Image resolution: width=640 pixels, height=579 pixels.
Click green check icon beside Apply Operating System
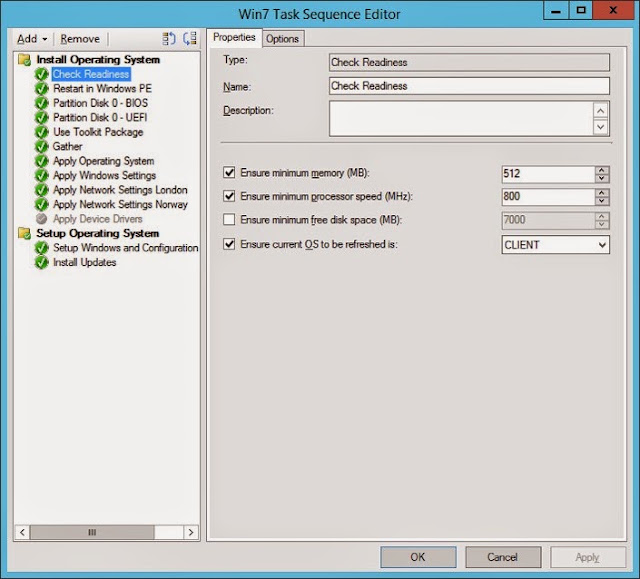(x=41, y=161)
